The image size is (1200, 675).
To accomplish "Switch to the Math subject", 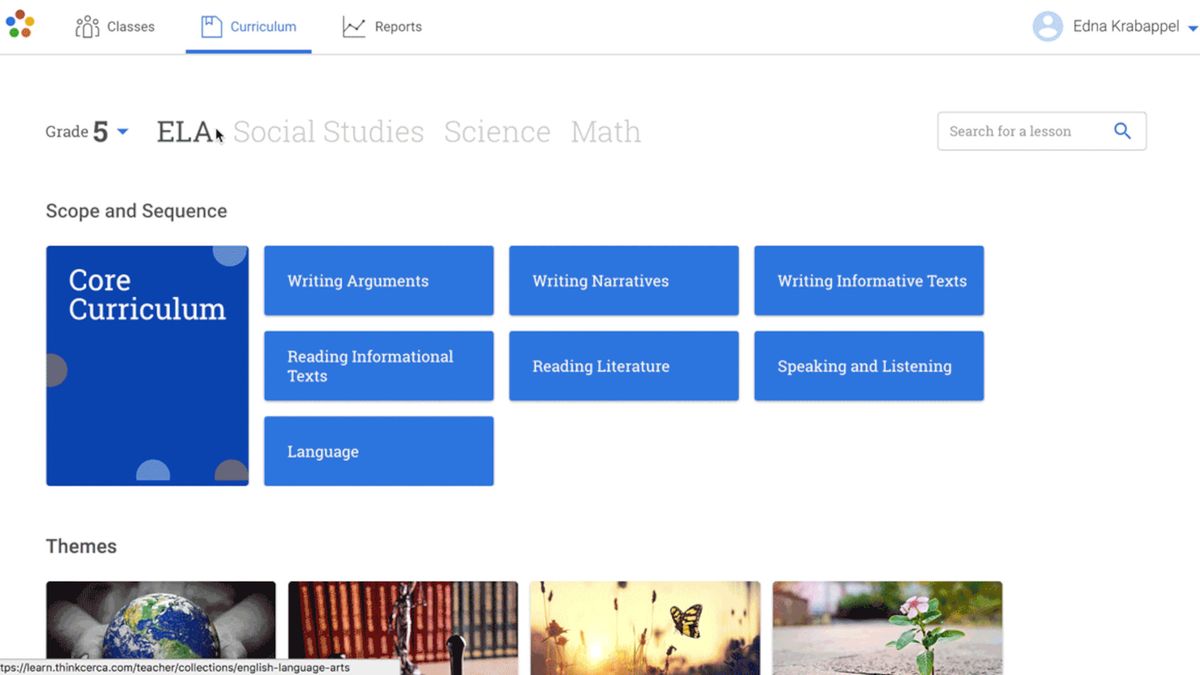I will [606, 131].
